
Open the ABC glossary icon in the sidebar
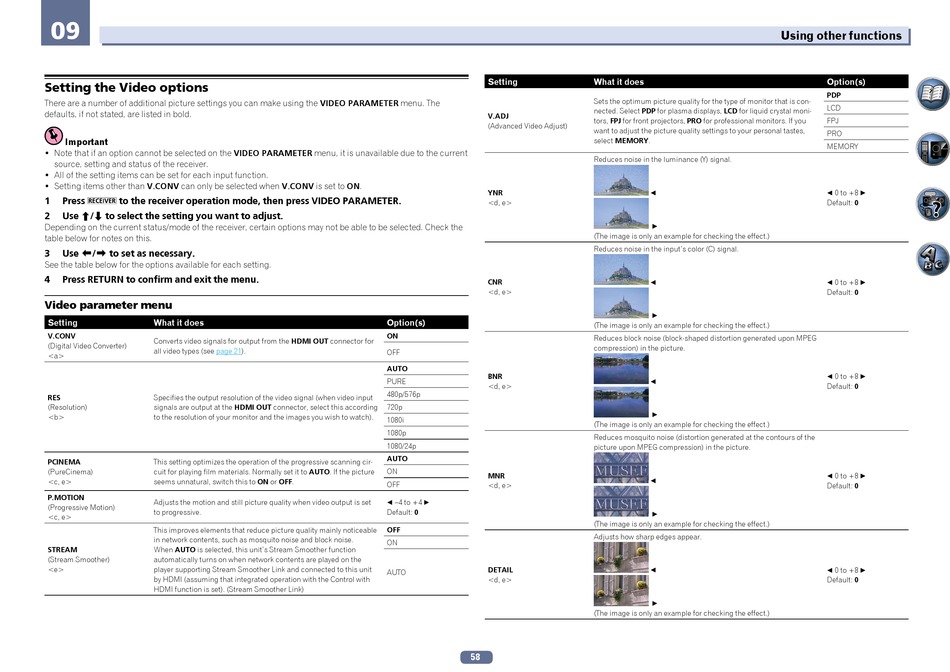click(x=932, y=259)
